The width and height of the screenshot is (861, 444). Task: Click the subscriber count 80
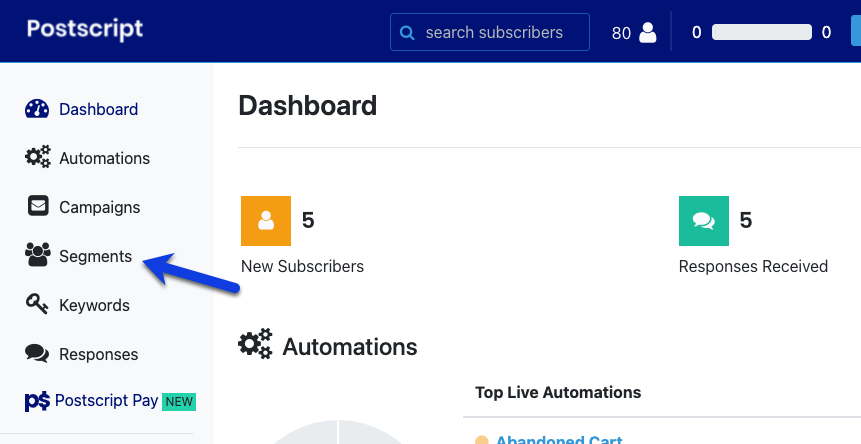[621, 33]
